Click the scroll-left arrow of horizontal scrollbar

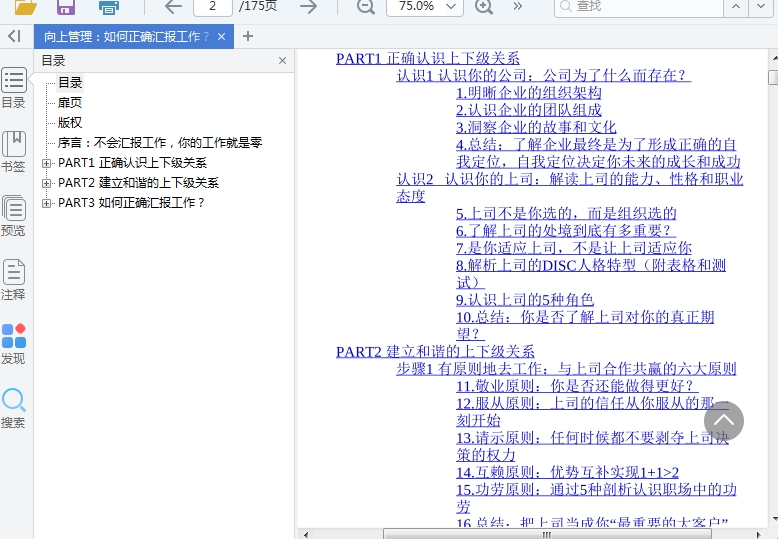[x=306, y=535]
